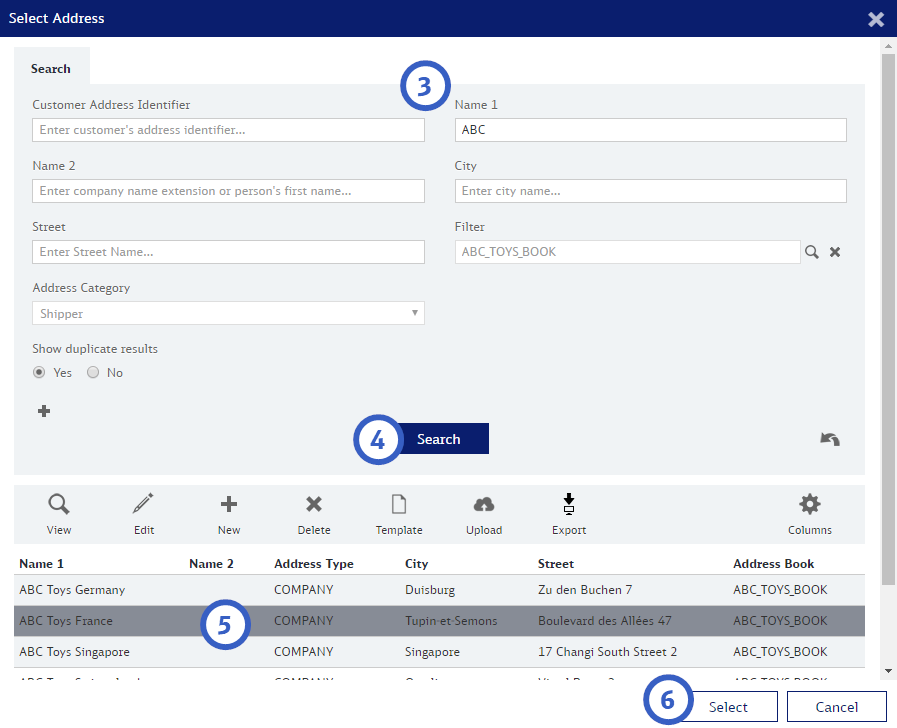Select Yes for Show duplicate results
The width and height of the screenshot is (897, 728).
coord(39,372)
